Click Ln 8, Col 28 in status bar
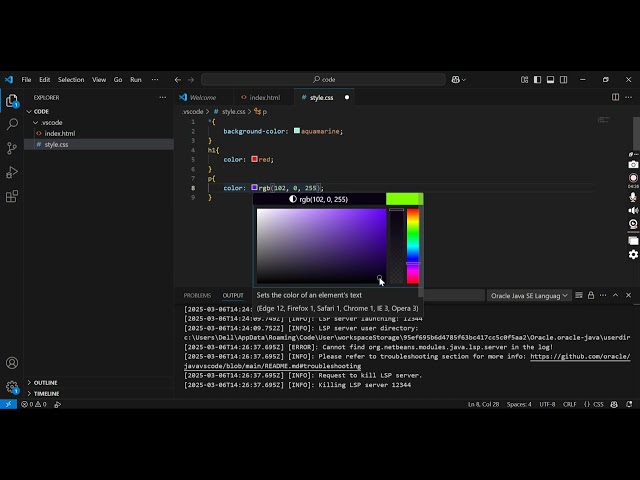640x480 pixels. click(x=483, y=404)
